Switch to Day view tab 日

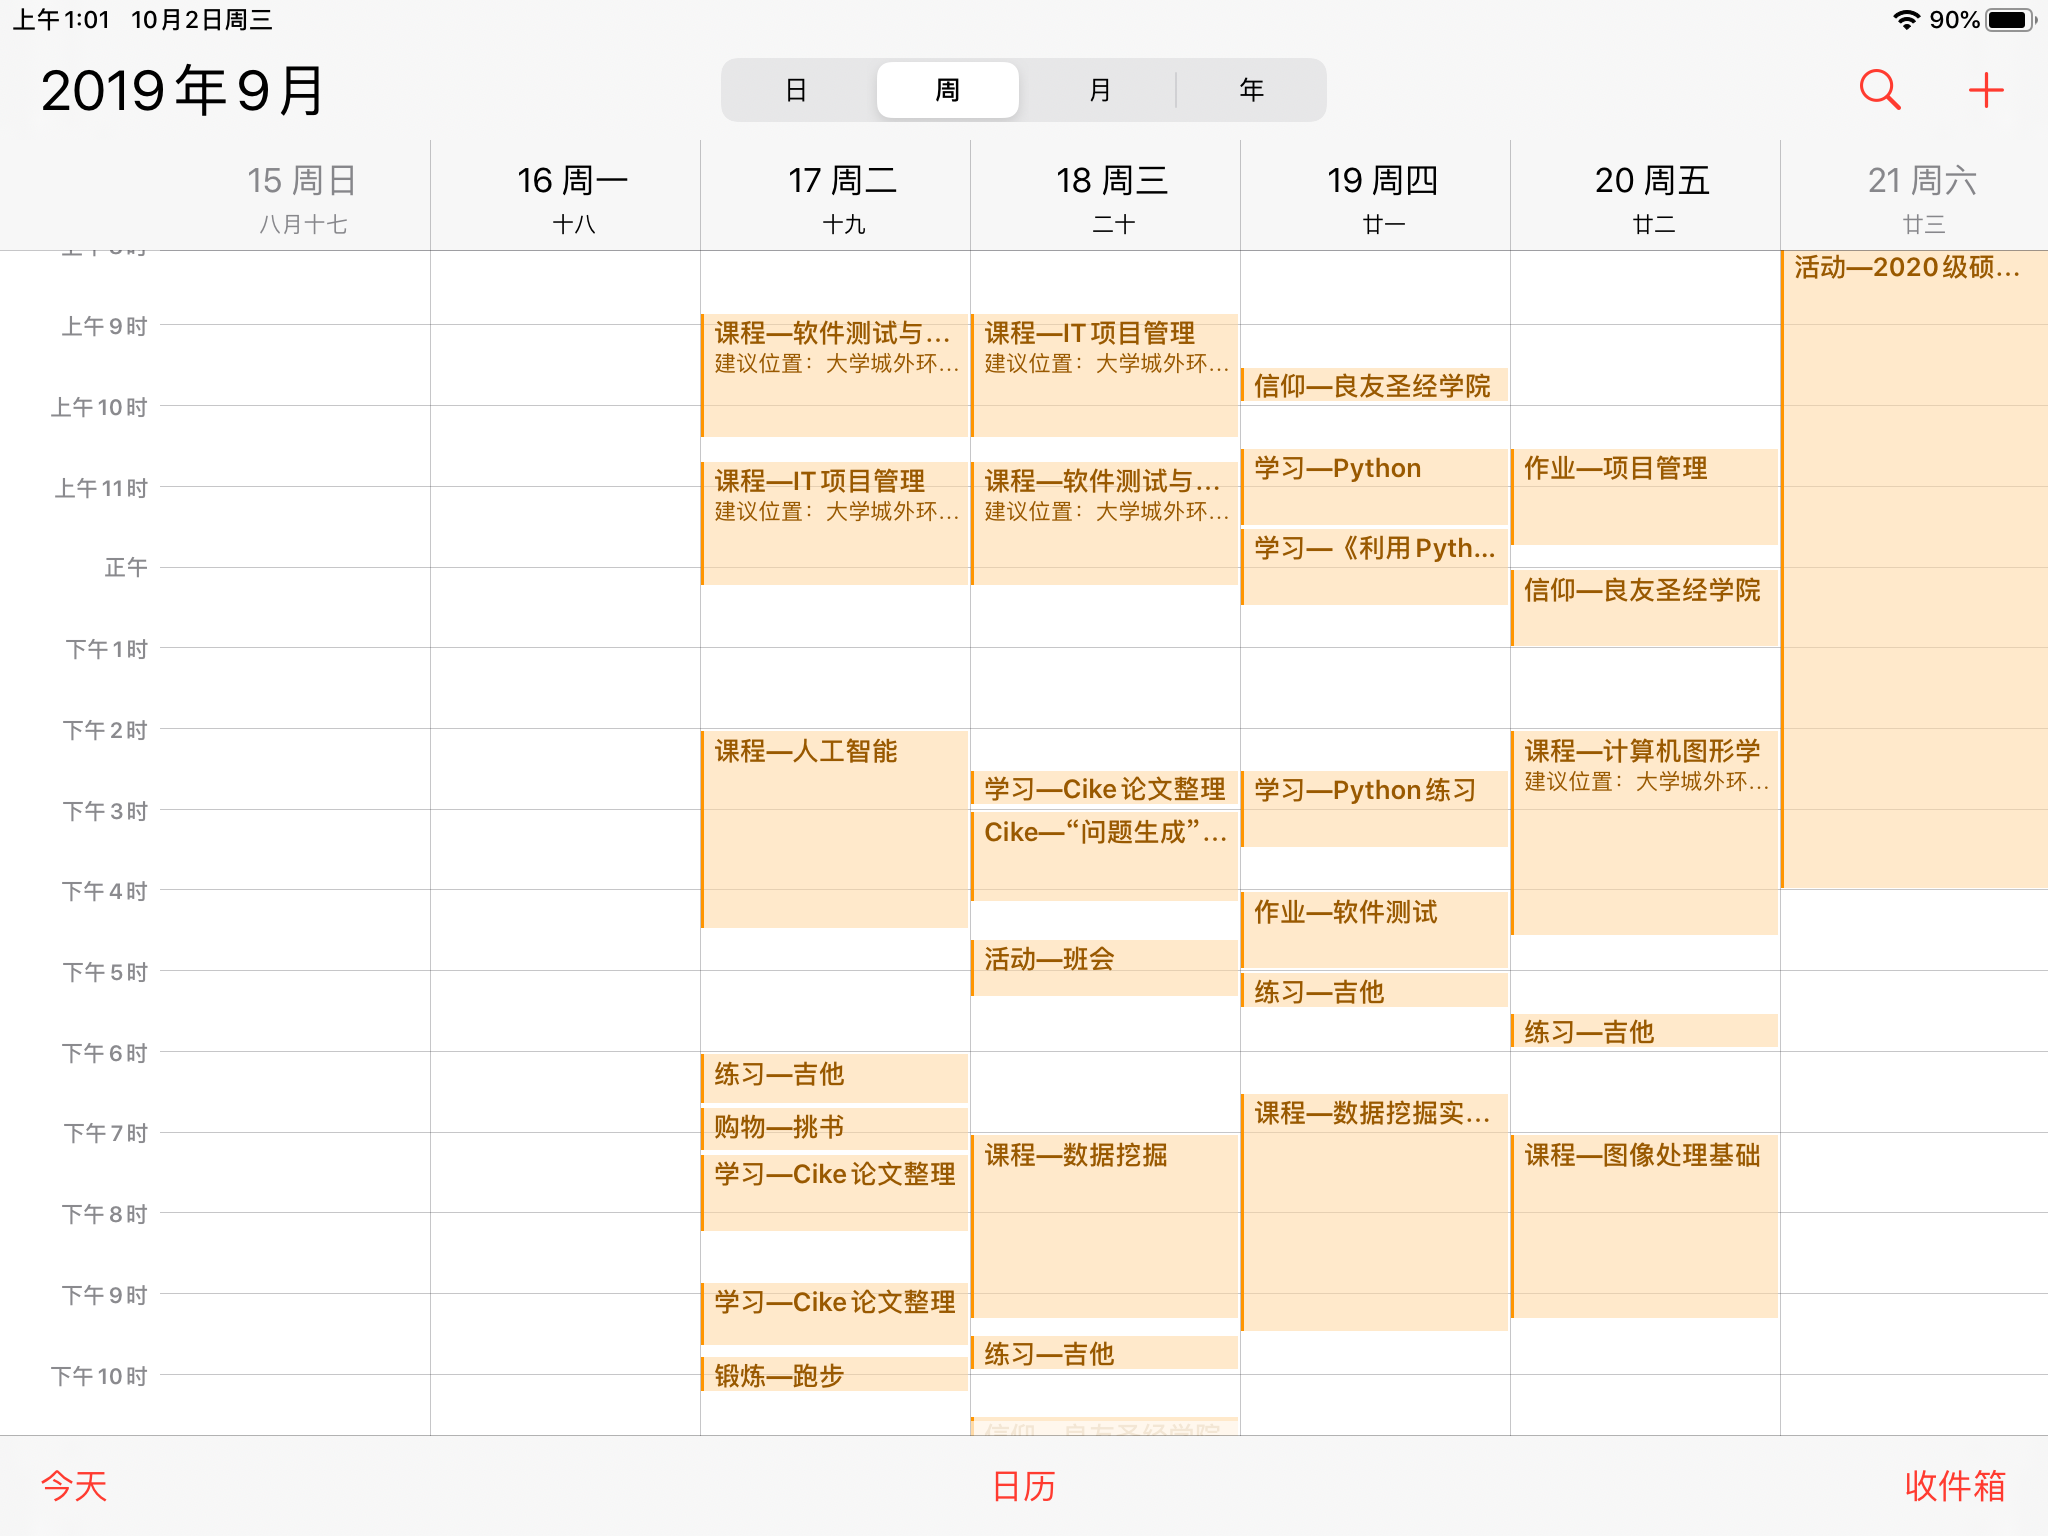(x=796, y=90)
